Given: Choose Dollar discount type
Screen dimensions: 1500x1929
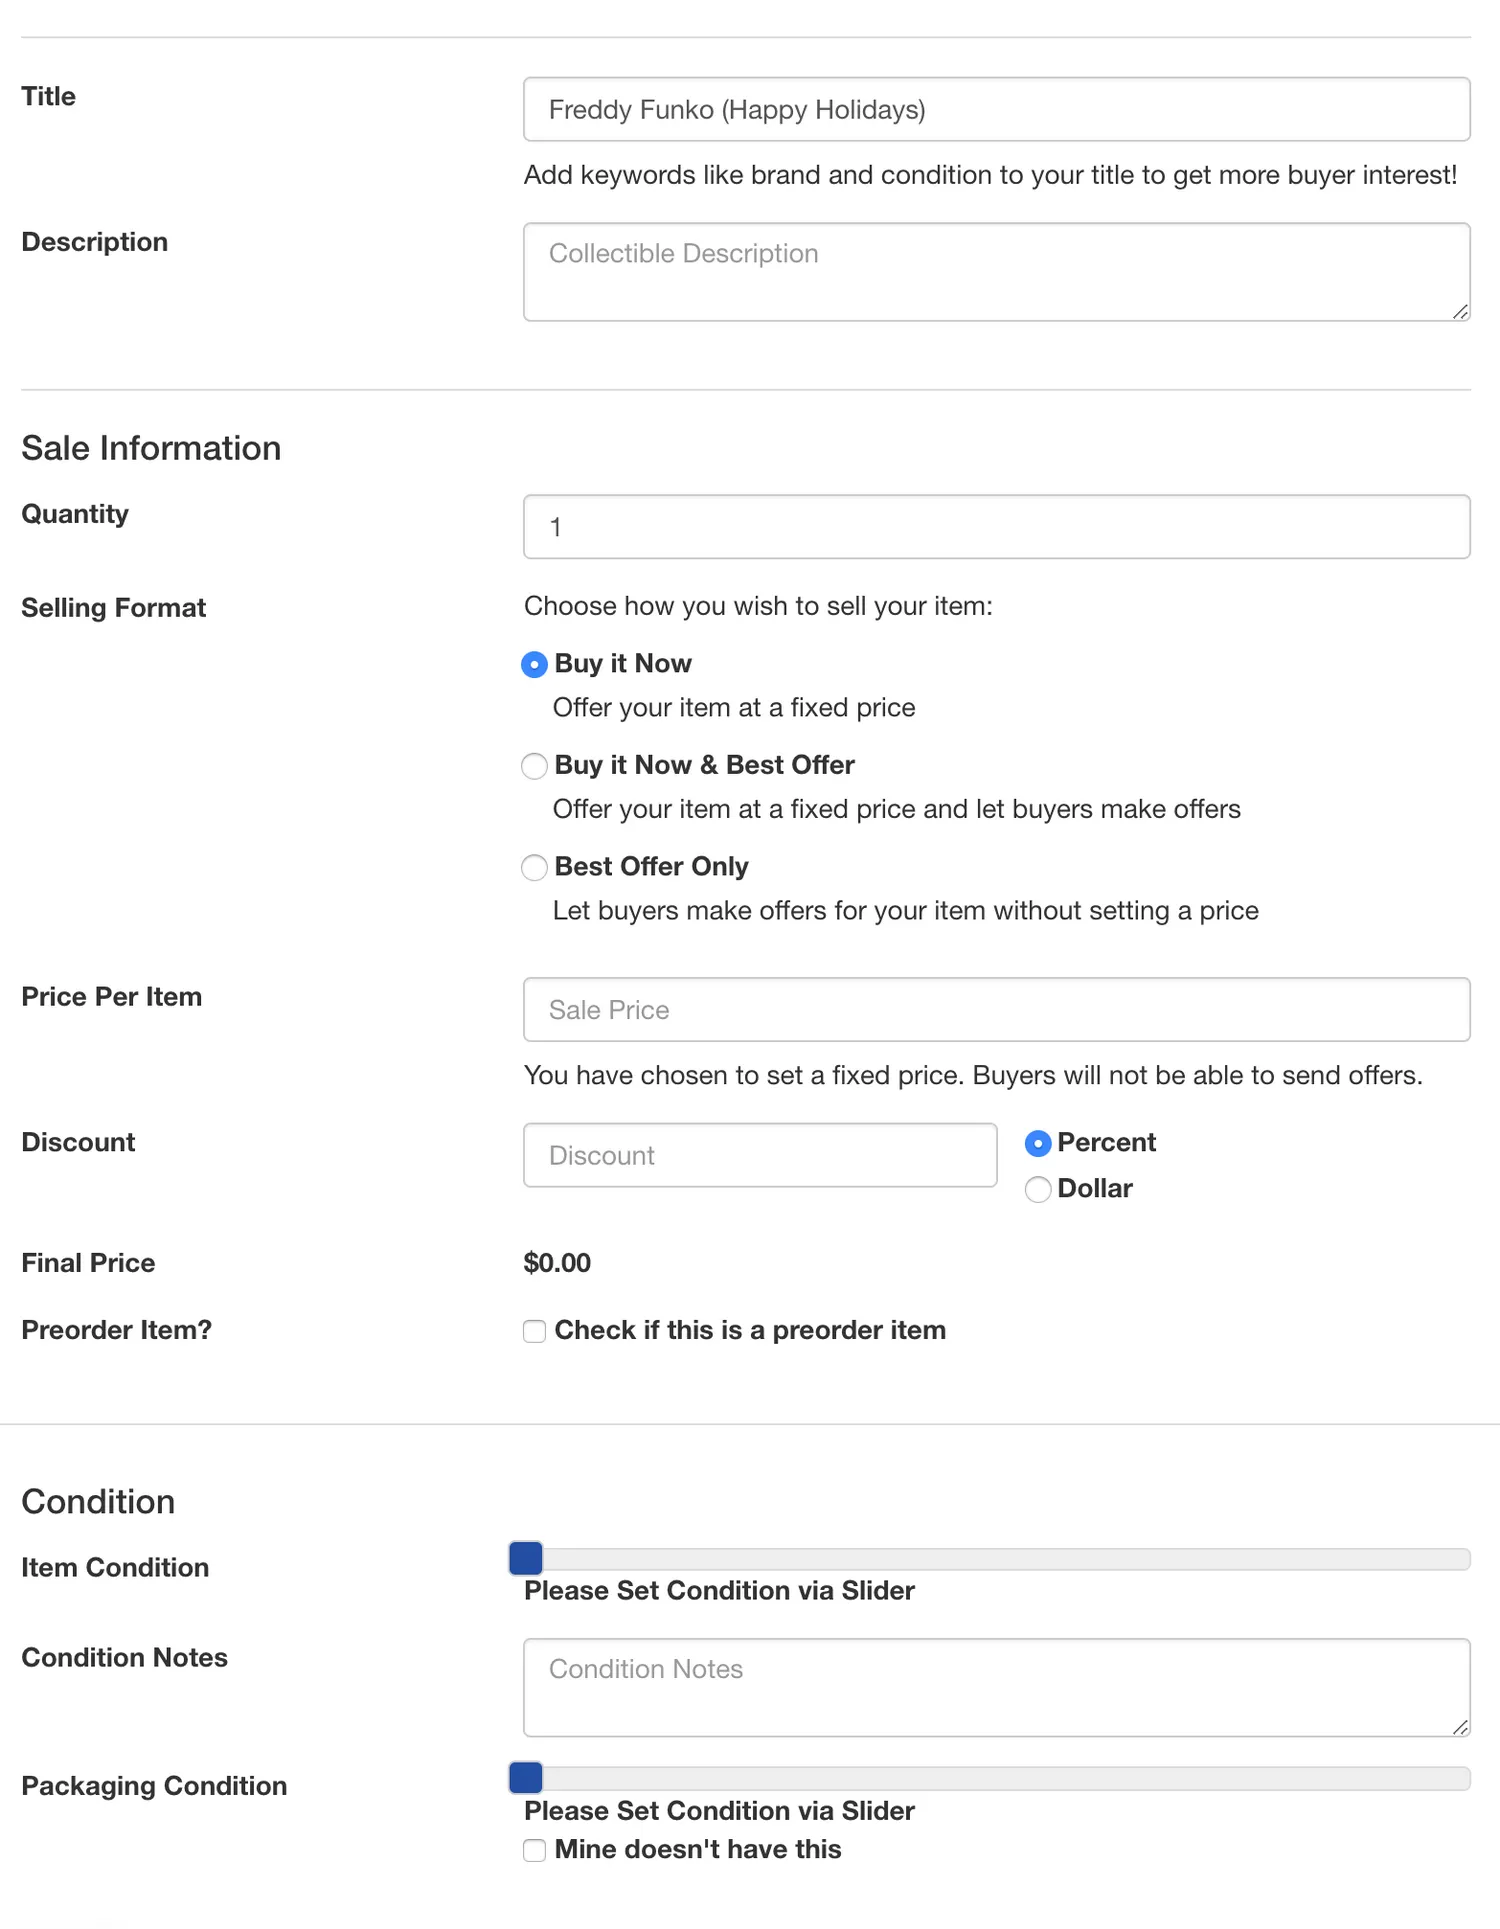Looking at the screenshot, I should point(1038,1189).
